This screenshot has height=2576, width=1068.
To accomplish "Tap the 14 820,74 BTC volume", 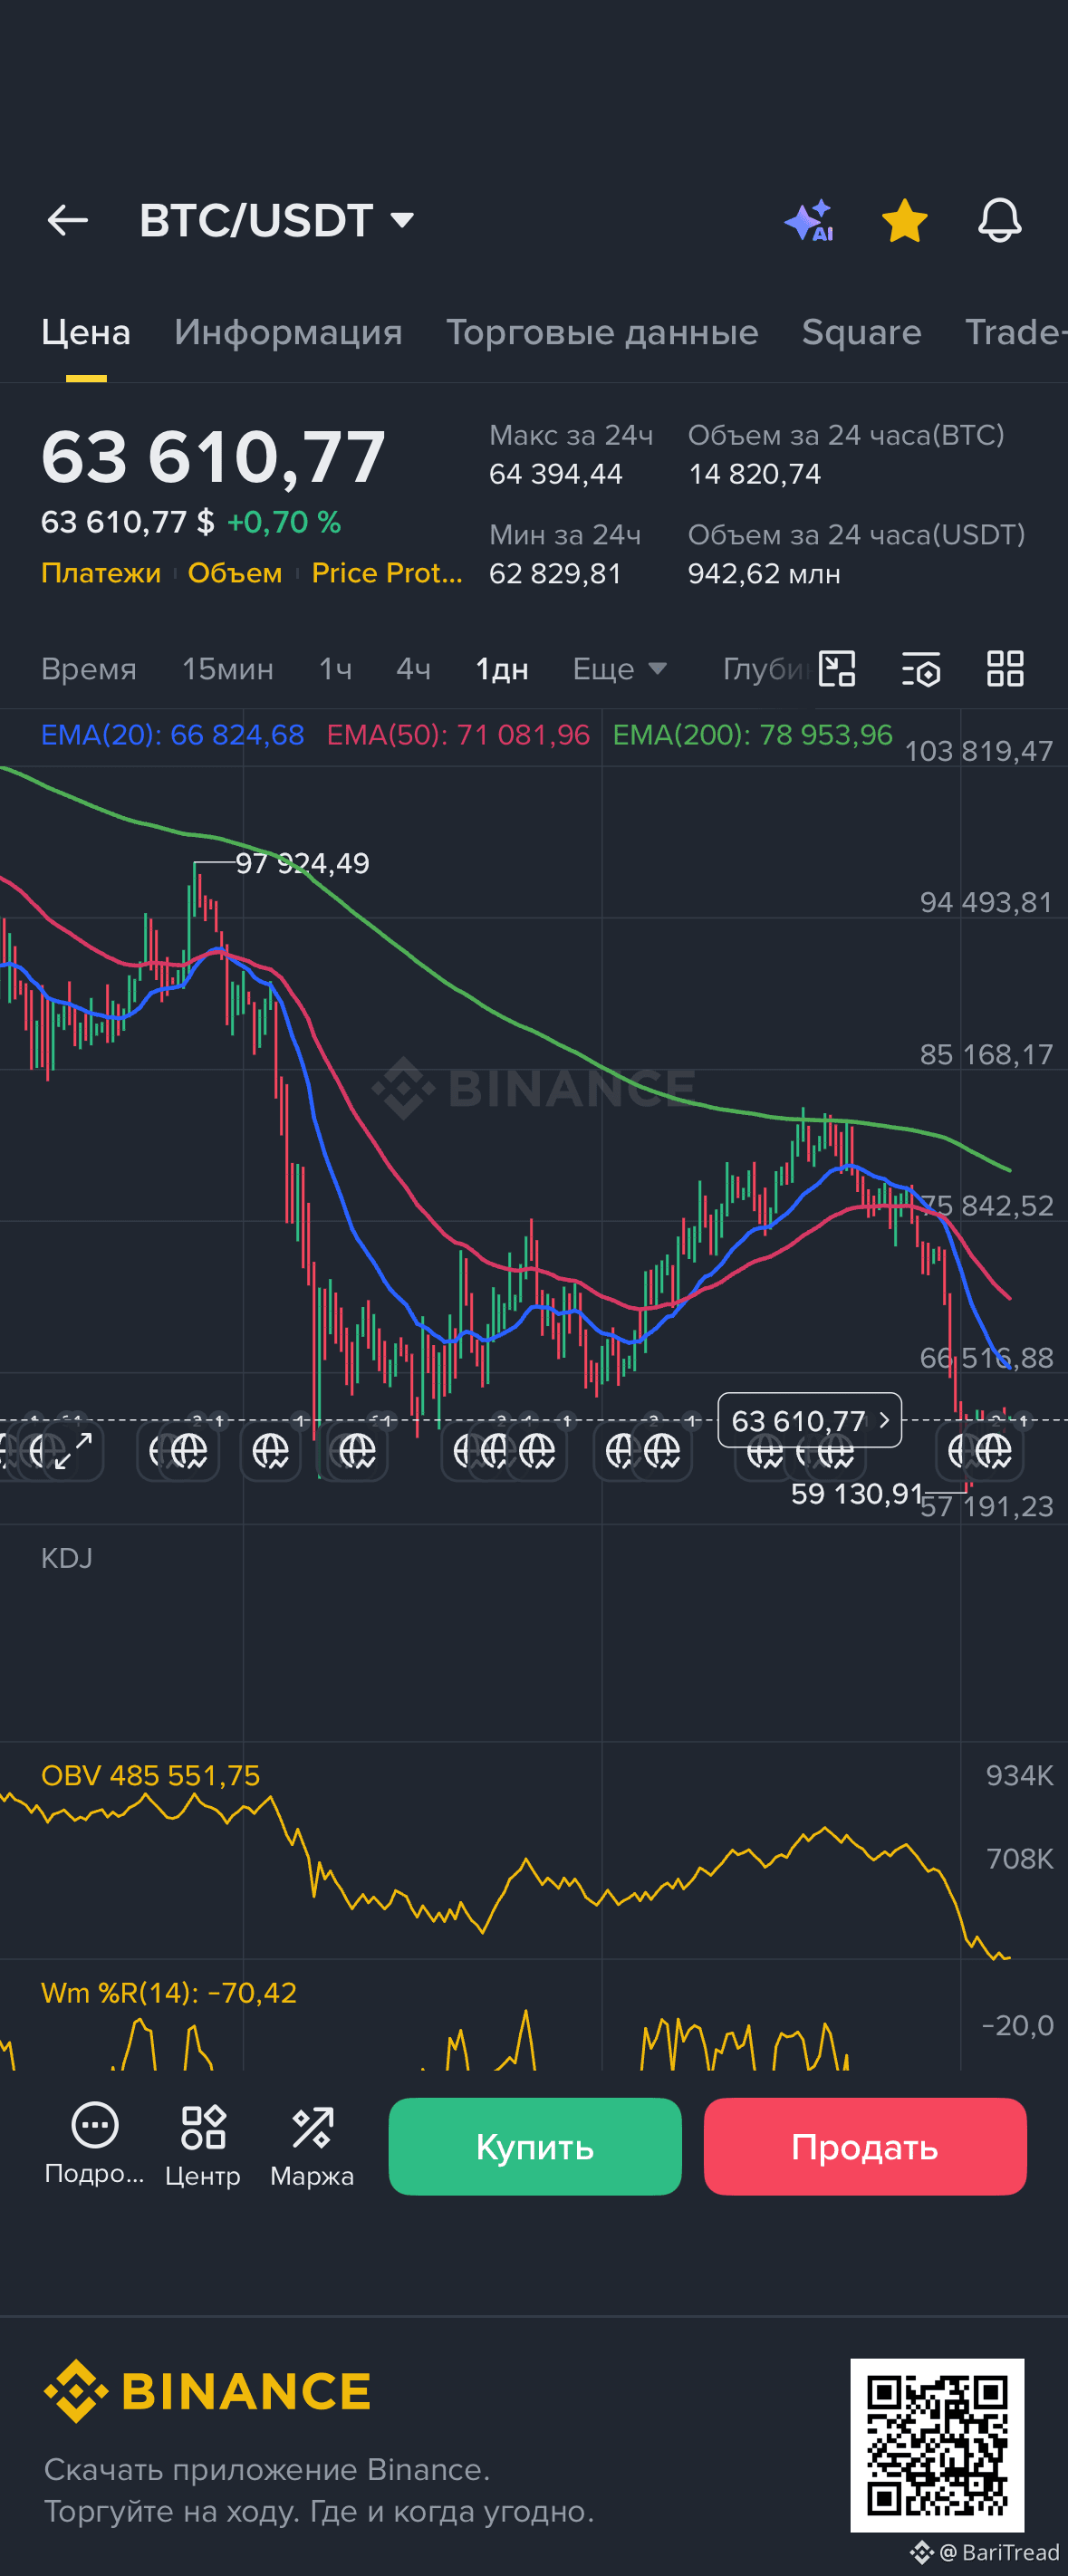I will pyautogui.click(x=755, y=474).
